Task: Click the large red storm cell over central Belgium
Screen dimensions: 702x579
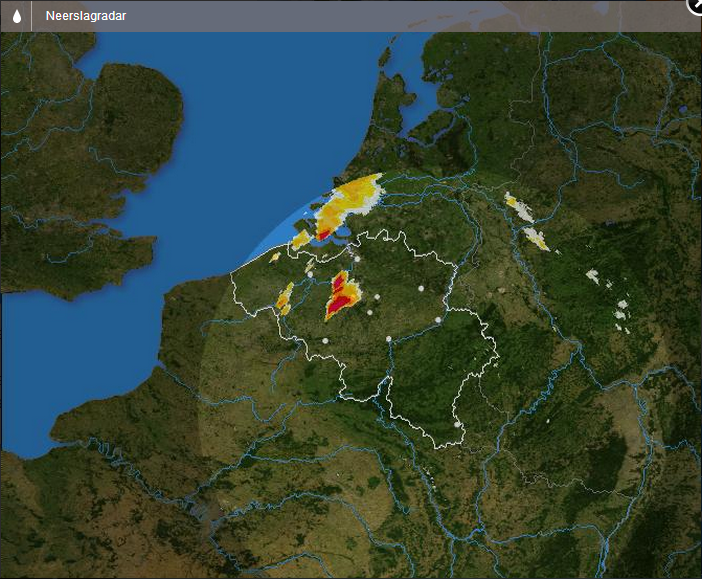Action: [x=341, y=296]
